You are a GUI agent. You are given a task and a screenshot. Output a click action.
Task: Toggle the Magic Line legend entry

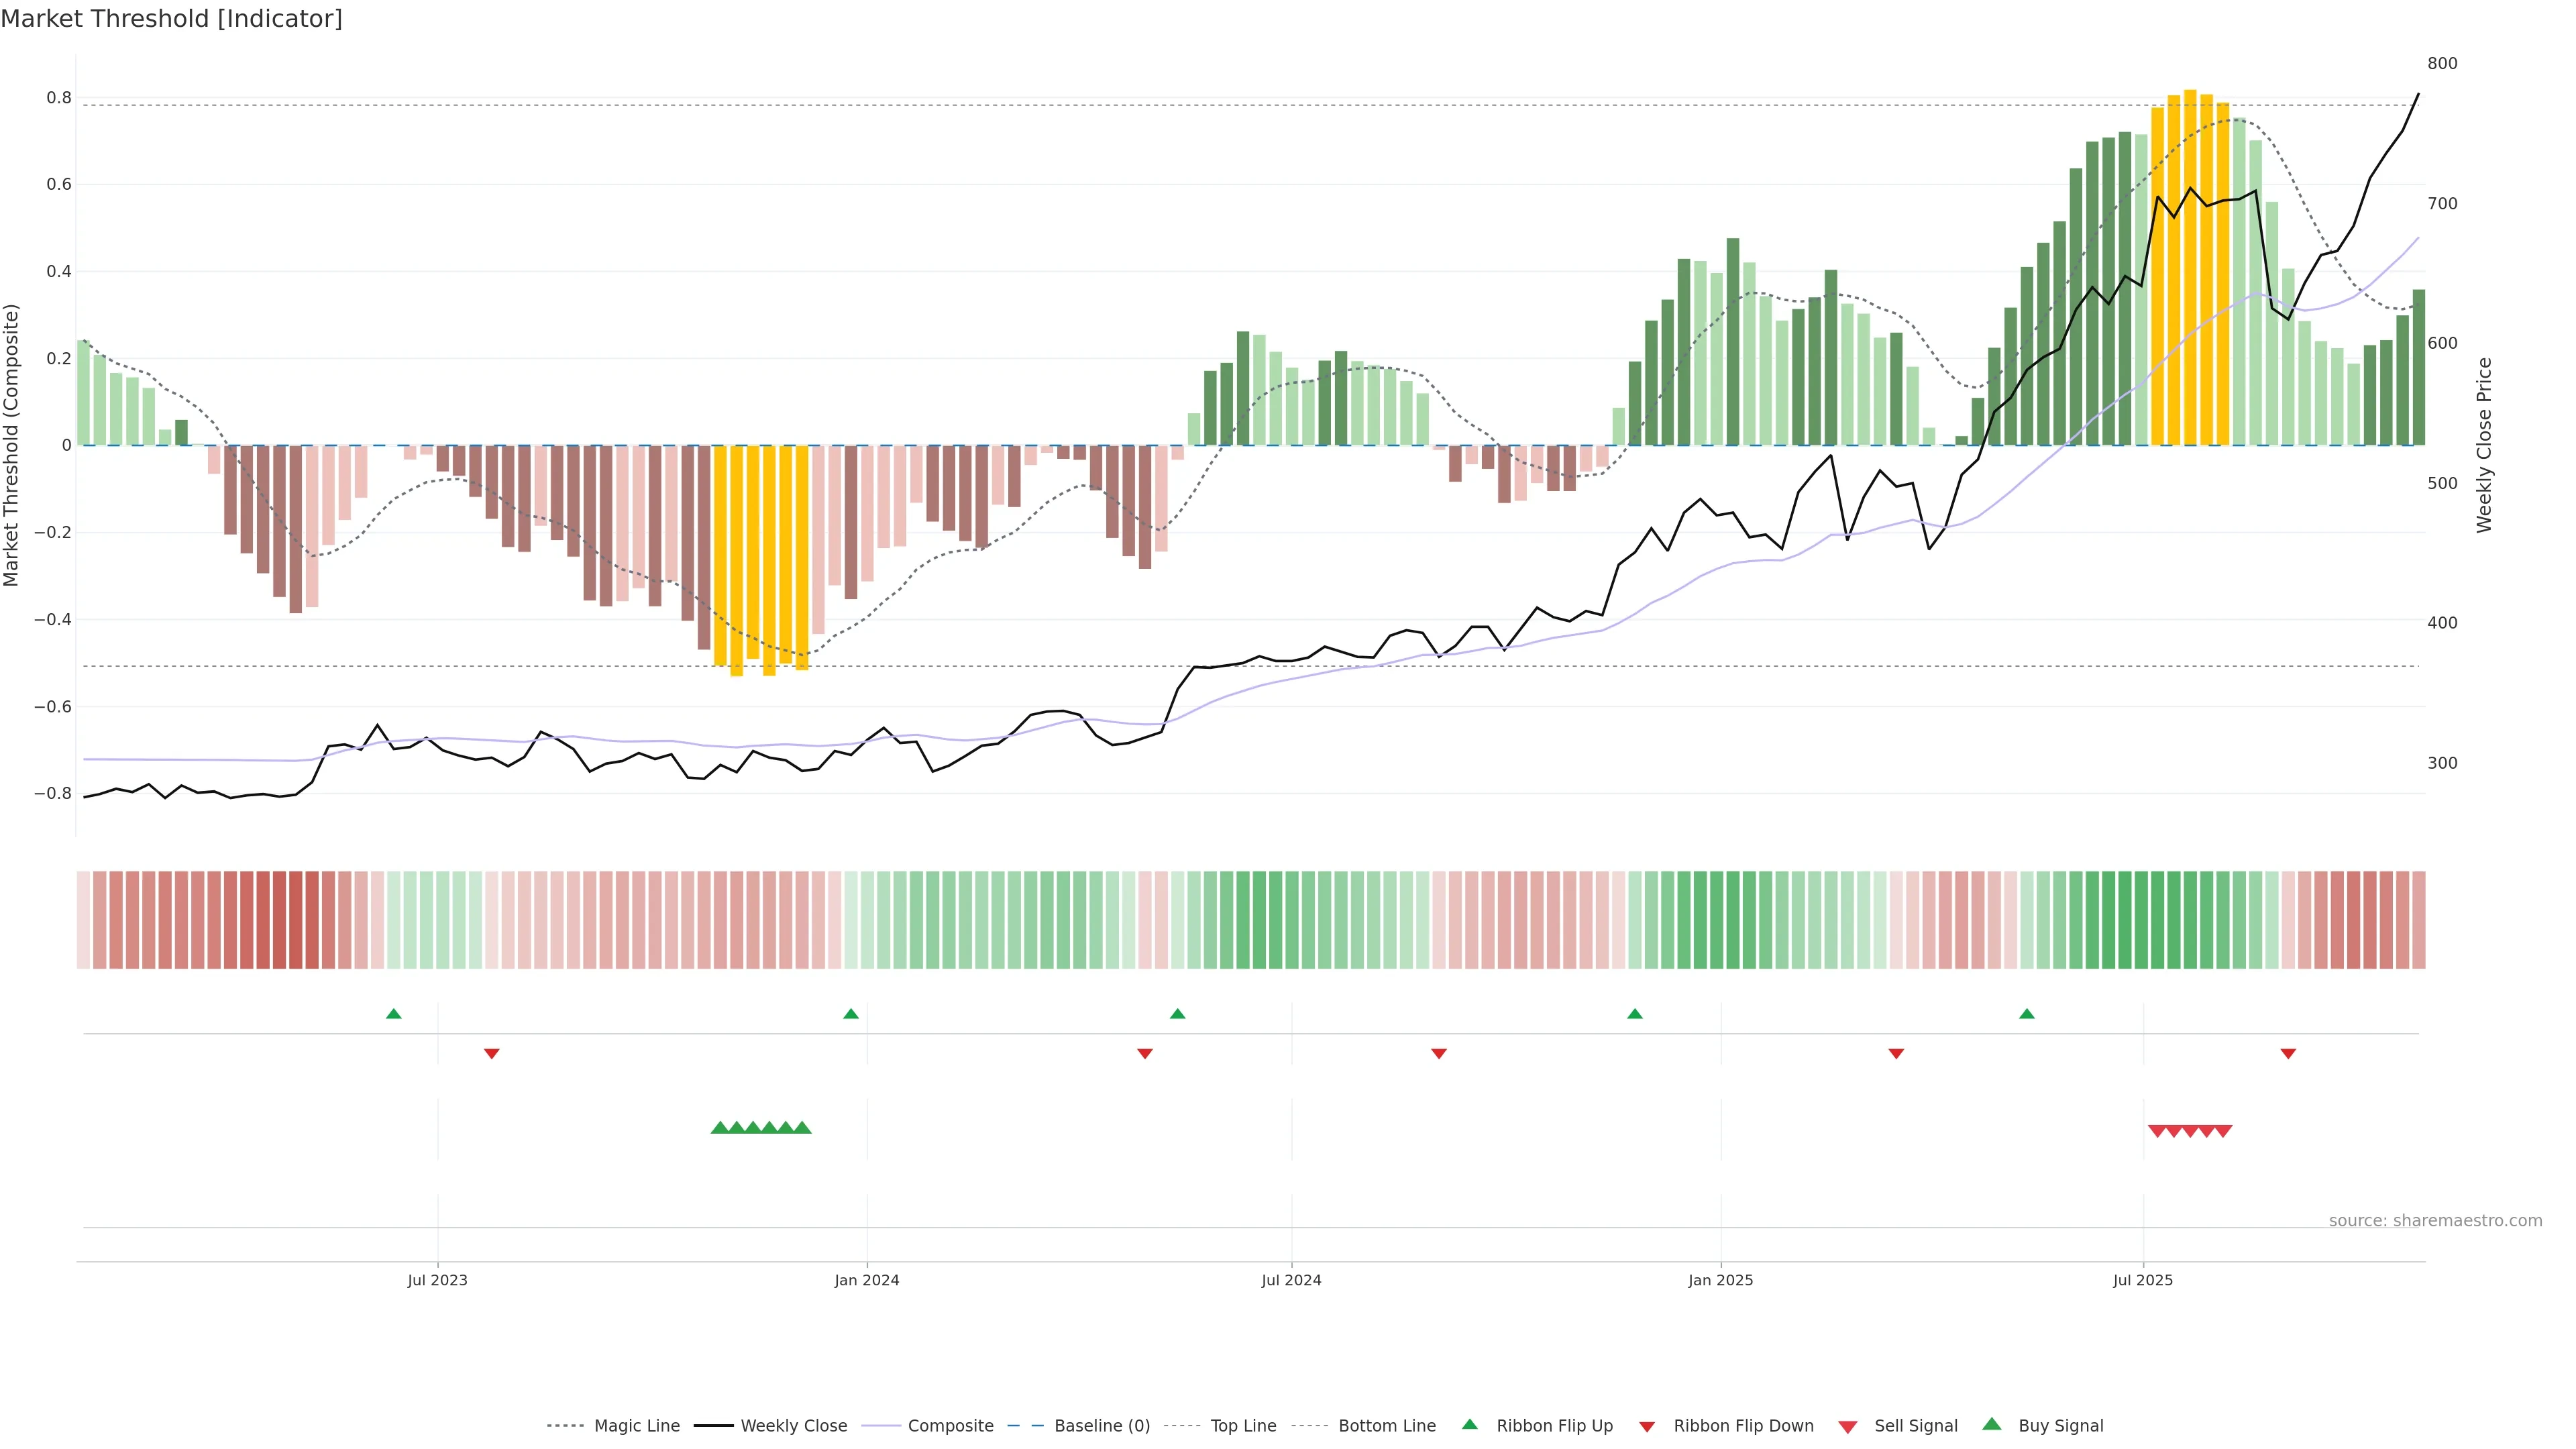click(637, 1426)
